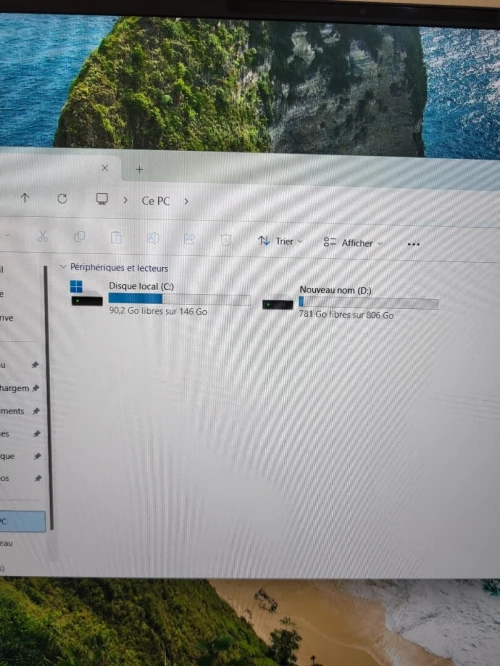Collapse the Périphériques et lecteurs group
This screenshot has width=500, height=666.
[x=63, y=267]
